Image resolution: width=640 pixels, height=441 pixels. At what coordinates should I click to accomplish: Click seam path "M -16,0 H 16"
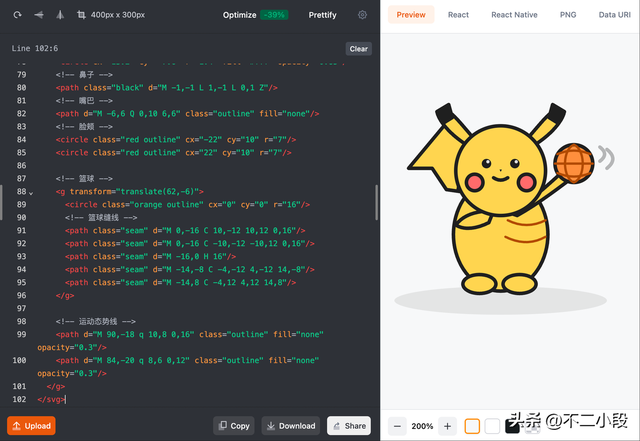click(150, 257)
